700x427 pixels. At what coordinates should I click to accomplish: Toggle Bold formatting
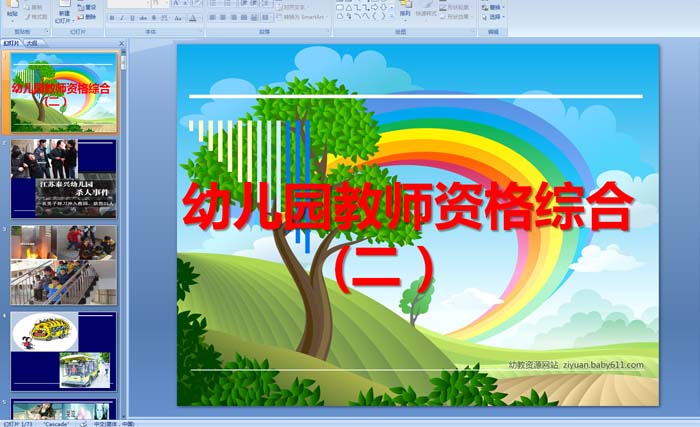point(112,18)
